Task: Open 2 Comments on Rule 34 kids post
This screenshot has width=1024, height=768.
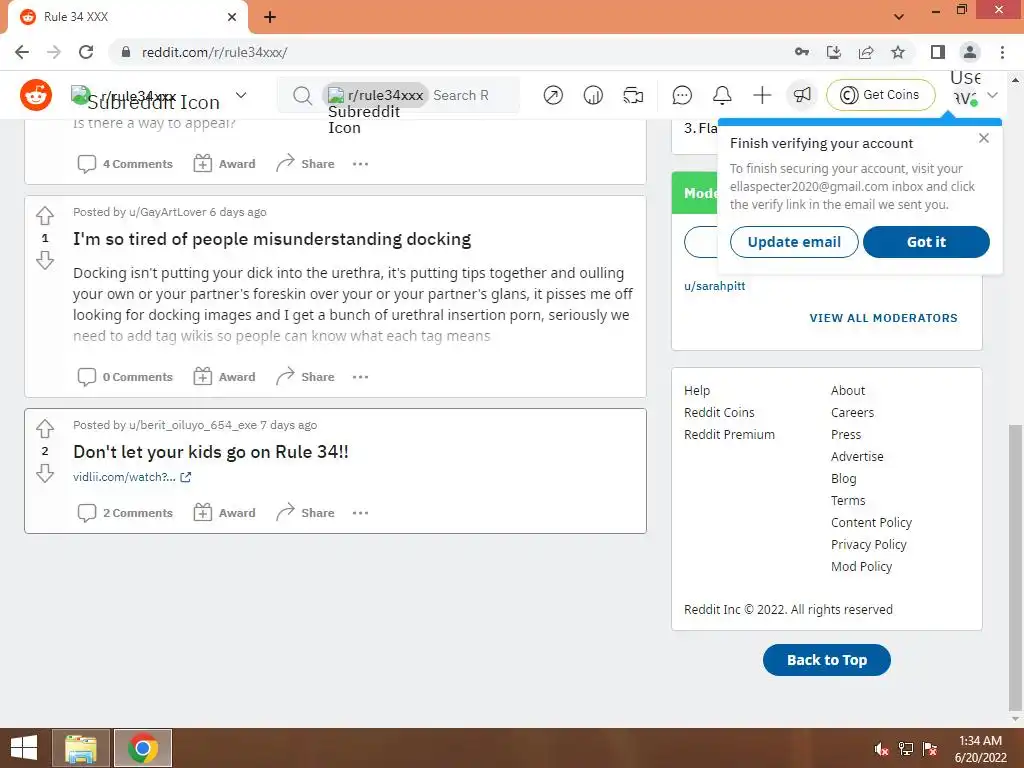Action: [125, 513]
